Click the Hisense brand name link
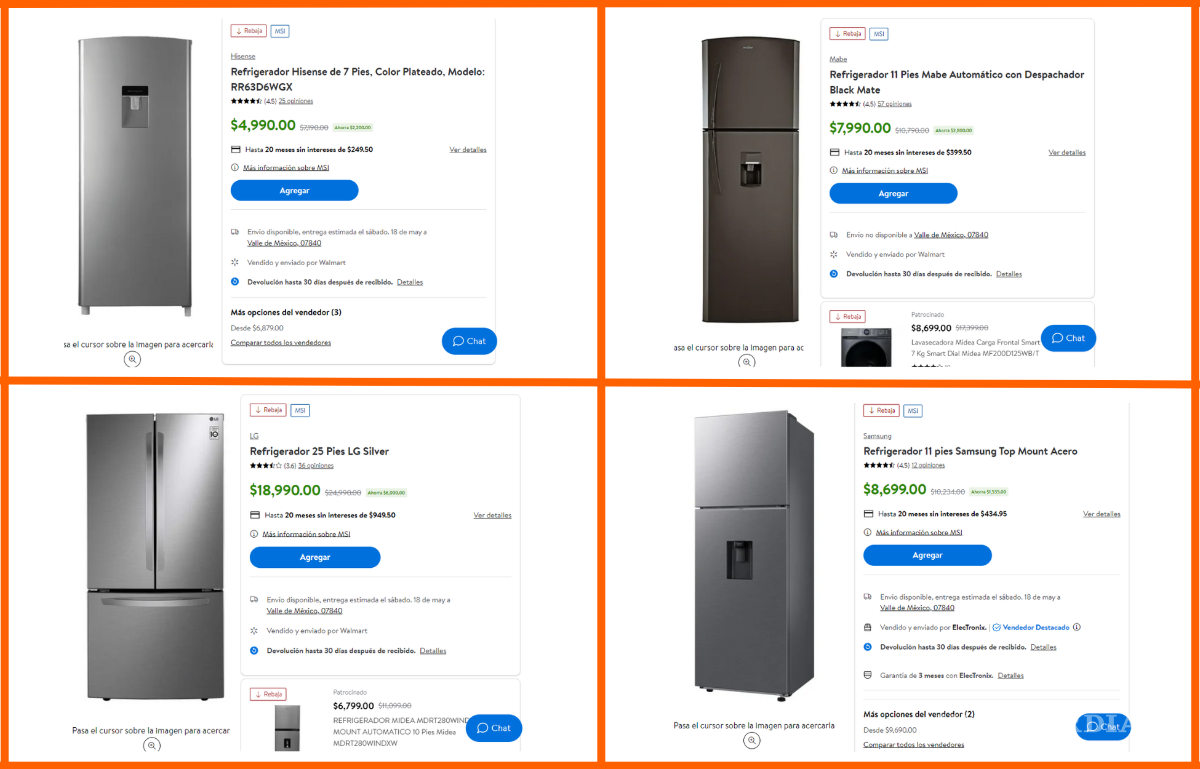 pyautogui.click(x=242, y=56)
